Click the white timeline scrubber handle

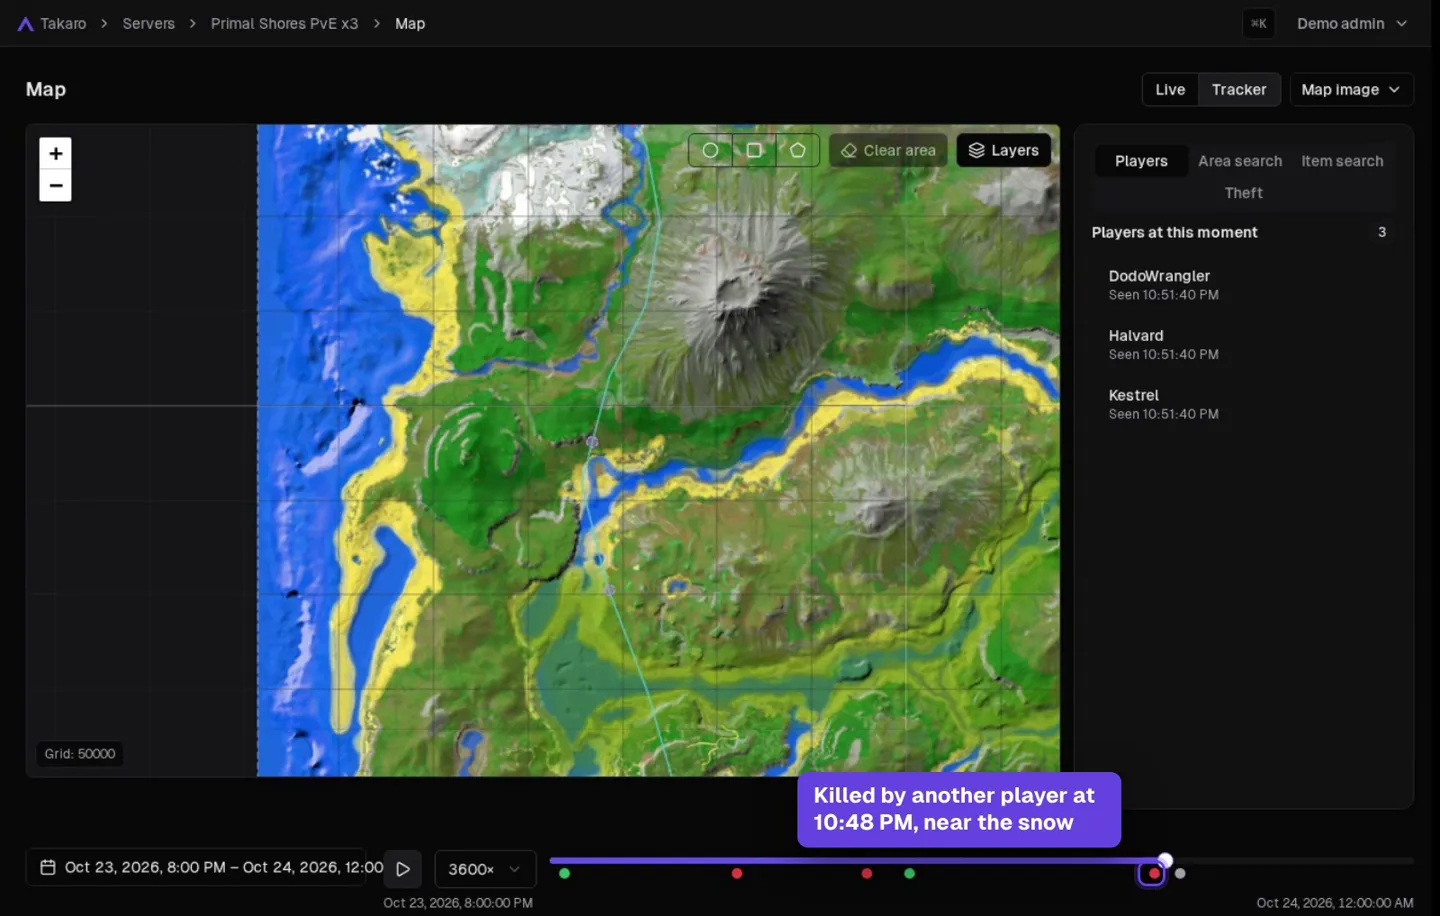[x=1165, y=860]
